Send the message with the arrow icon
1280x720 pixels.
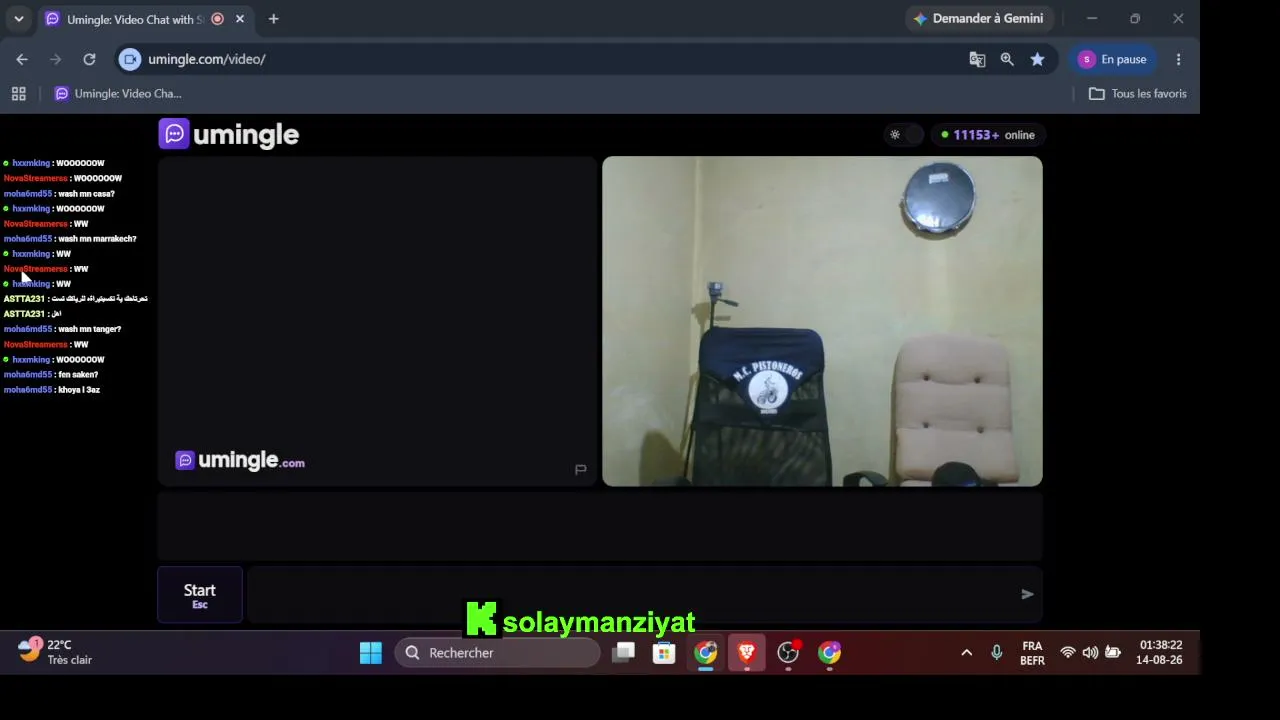1027,594
